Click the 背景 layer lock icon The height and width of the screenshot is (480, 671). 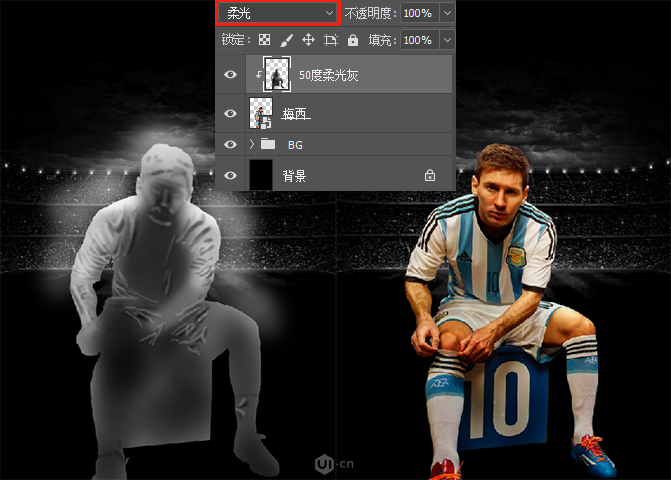pyautogui.click(x=430, y=175)
